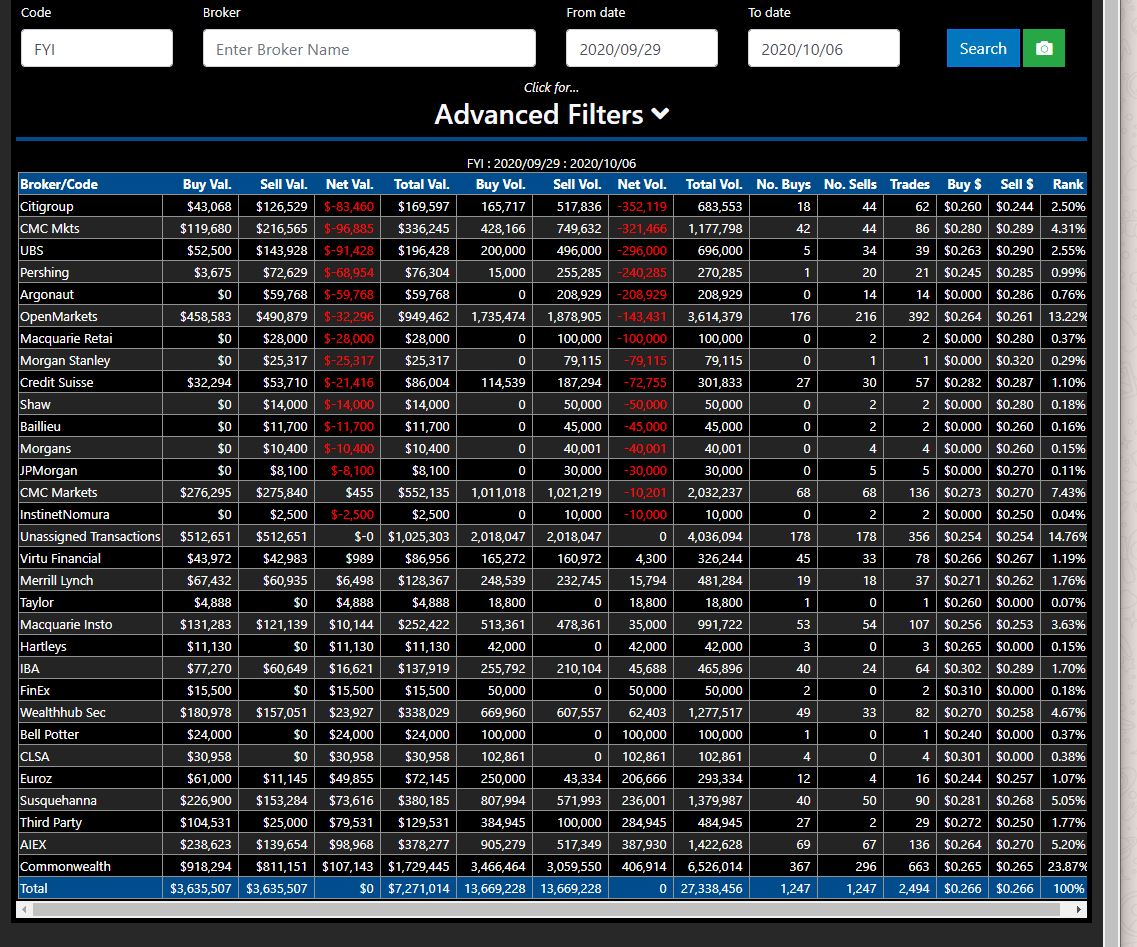1137x947 pixels.
Task: Open the To date field 2020/10/06
Action: click(x=824, y=49)
